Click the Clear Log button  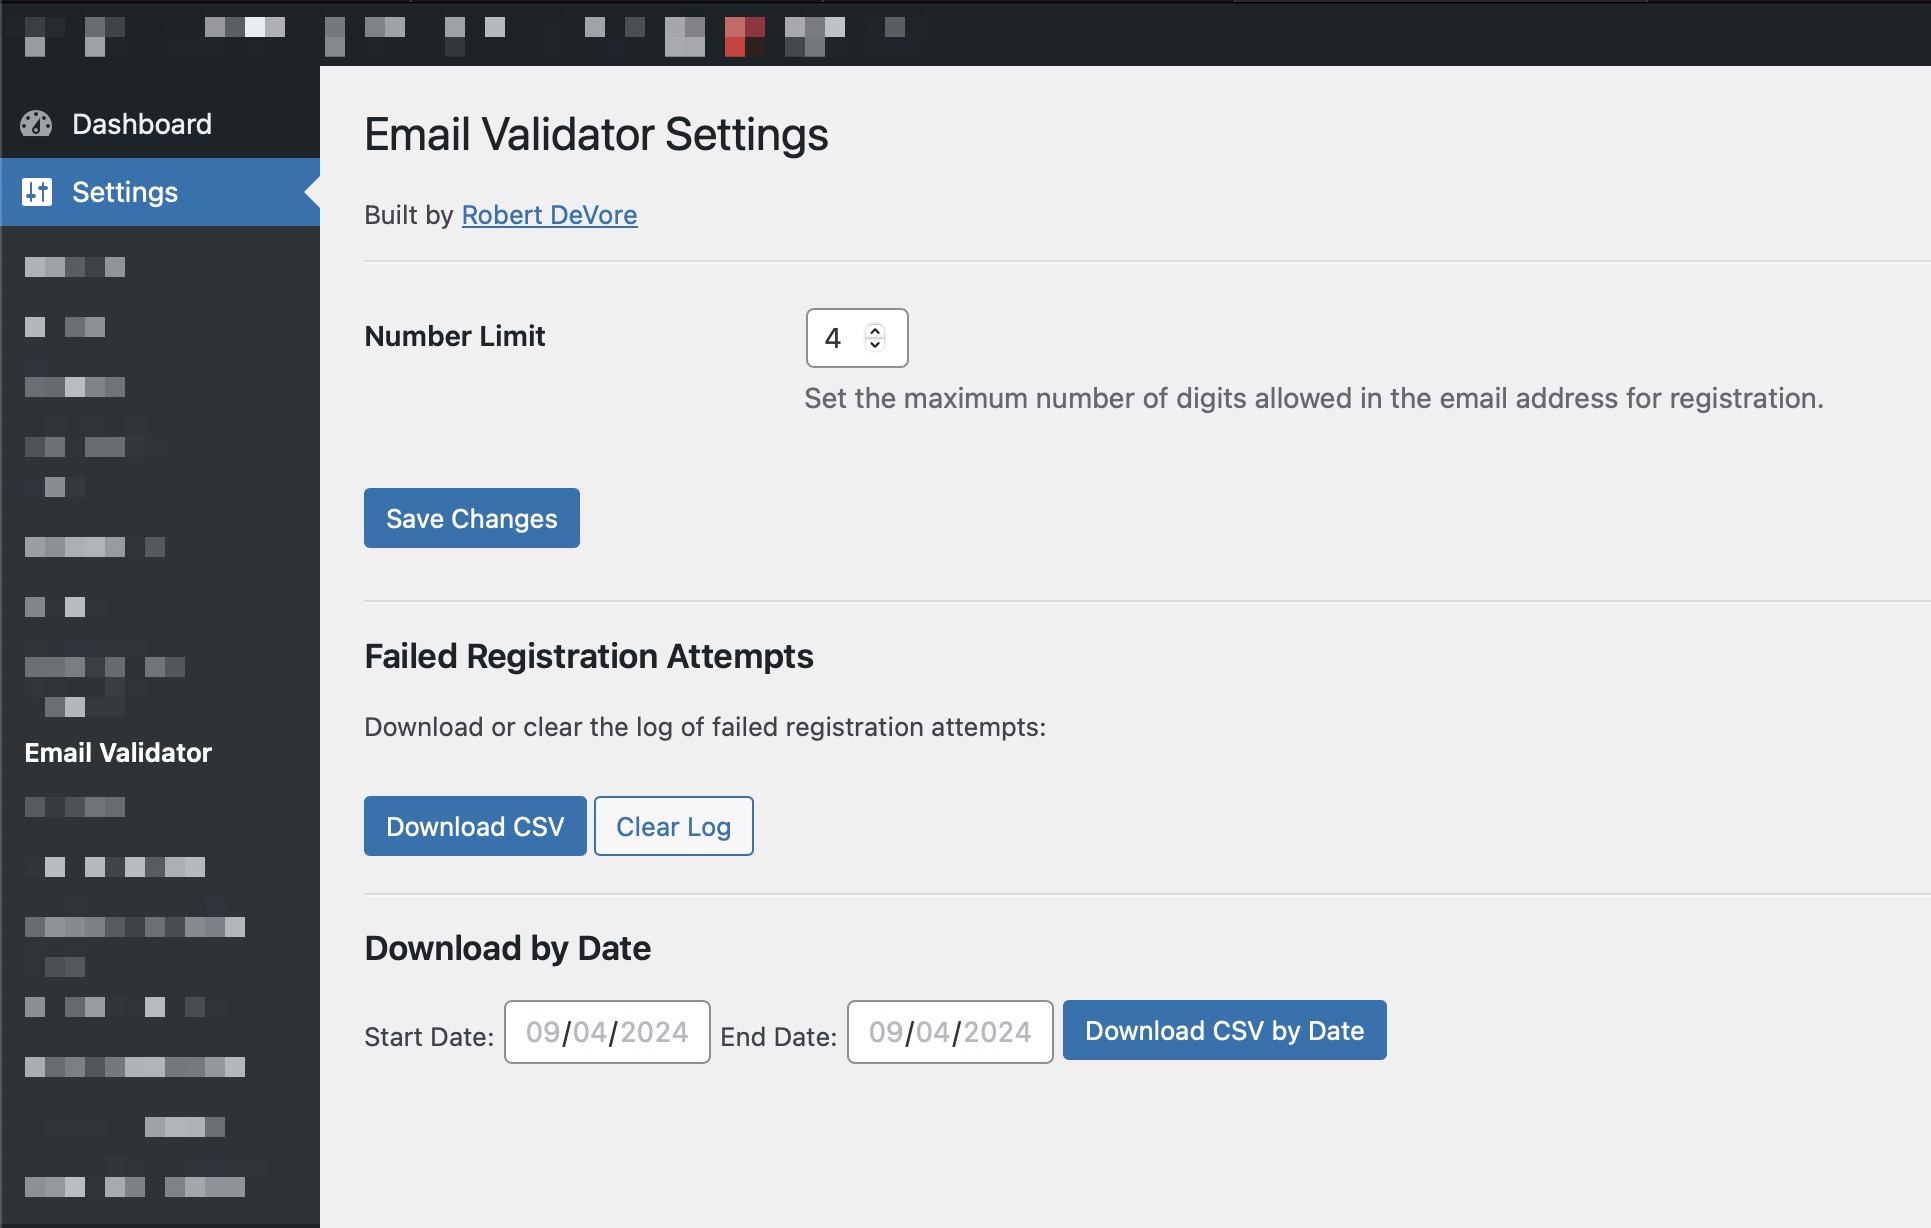(x=673, y=827)
